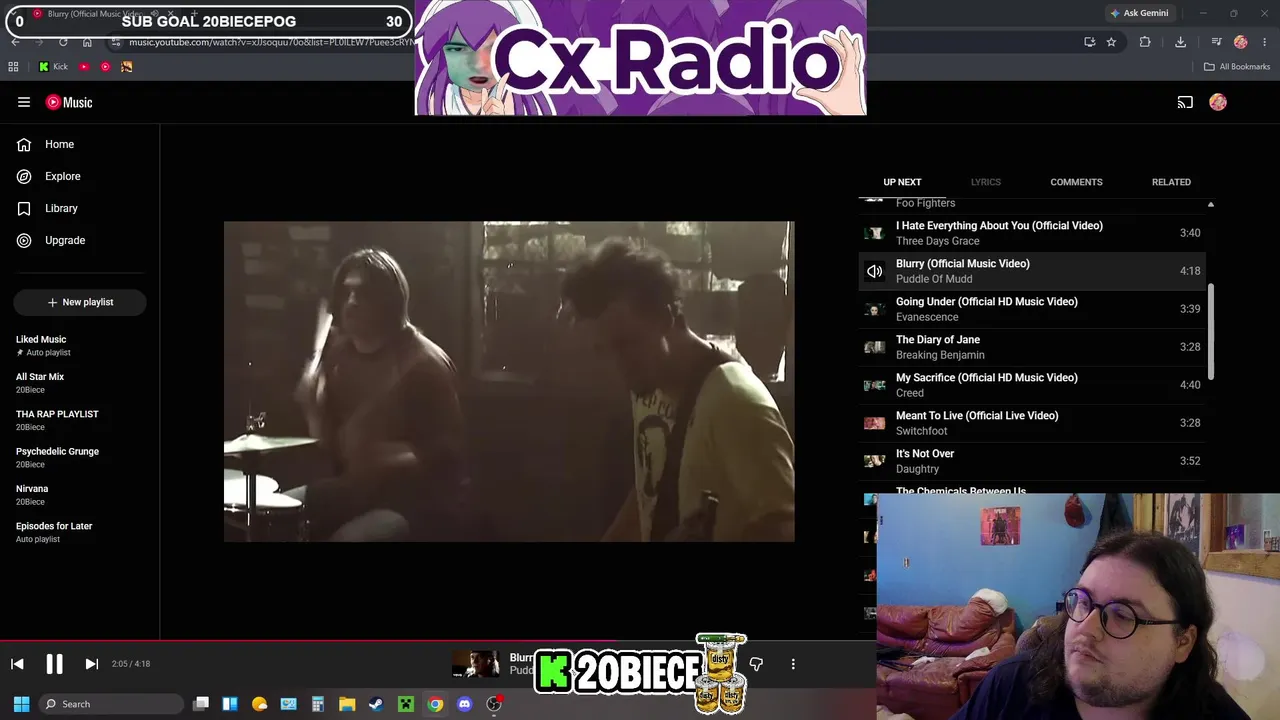Switch to the COMMENTS tab

point(1076,182)
